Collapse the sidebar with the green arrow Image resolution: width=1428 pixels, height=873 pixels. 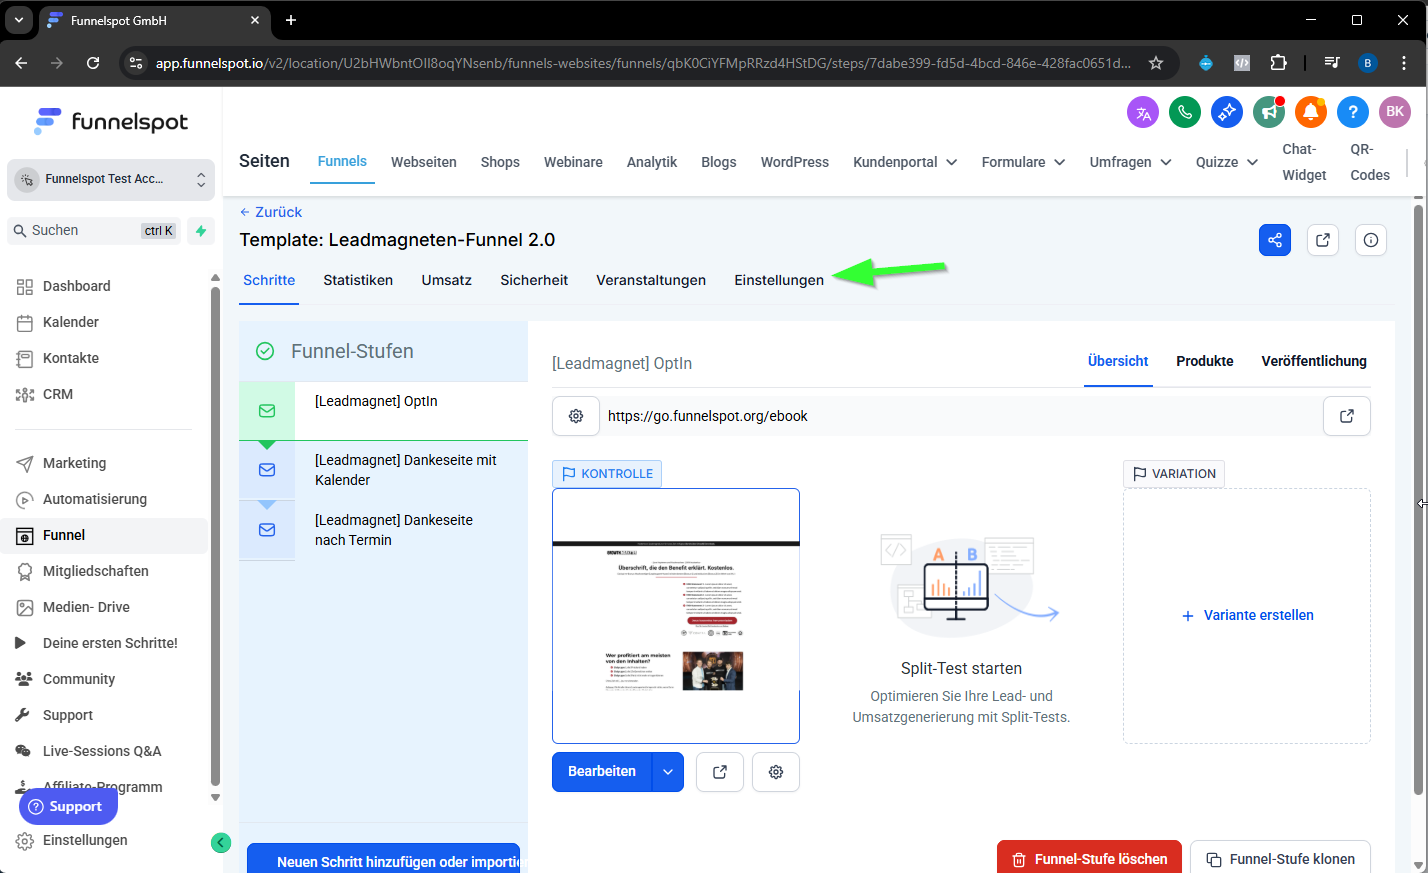point(222,843)
